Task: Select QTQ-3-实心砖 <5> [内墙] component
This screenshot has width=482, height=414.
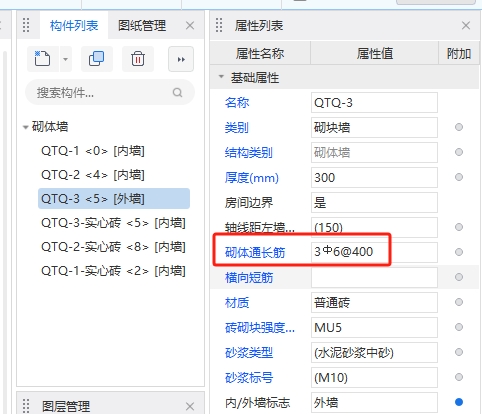Action: point(113,223)
